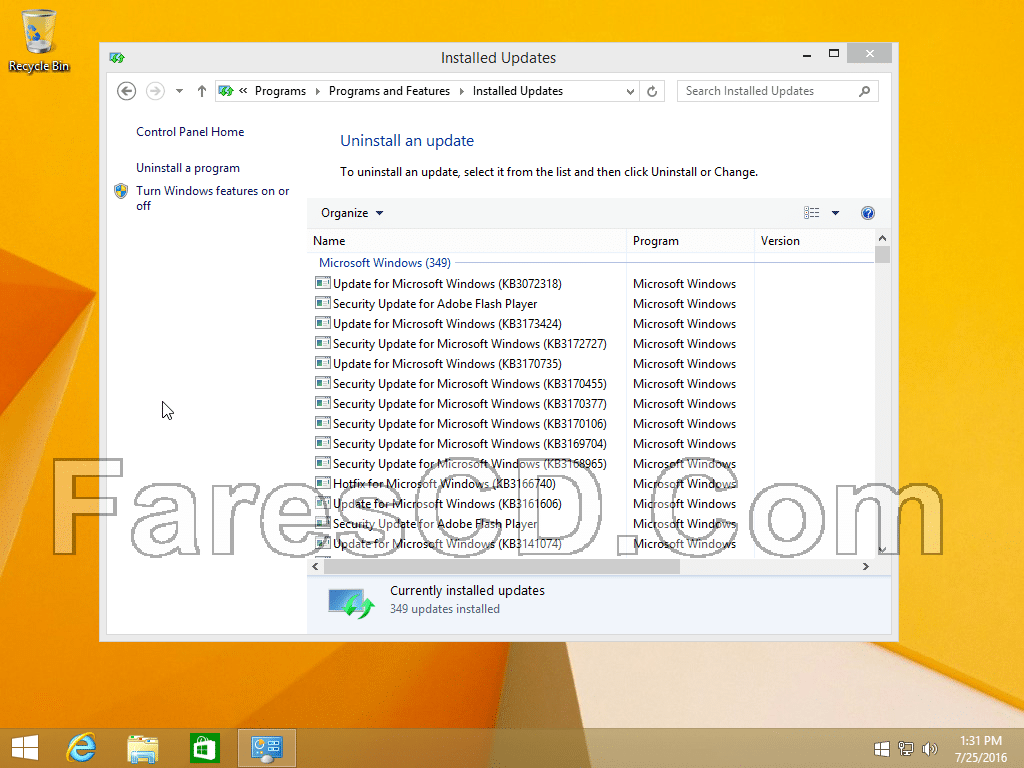The width and height of the screenshot is (1024, 768).
Task: Click the shield icon beside Windows features
Action: click(x=121, y=191)
